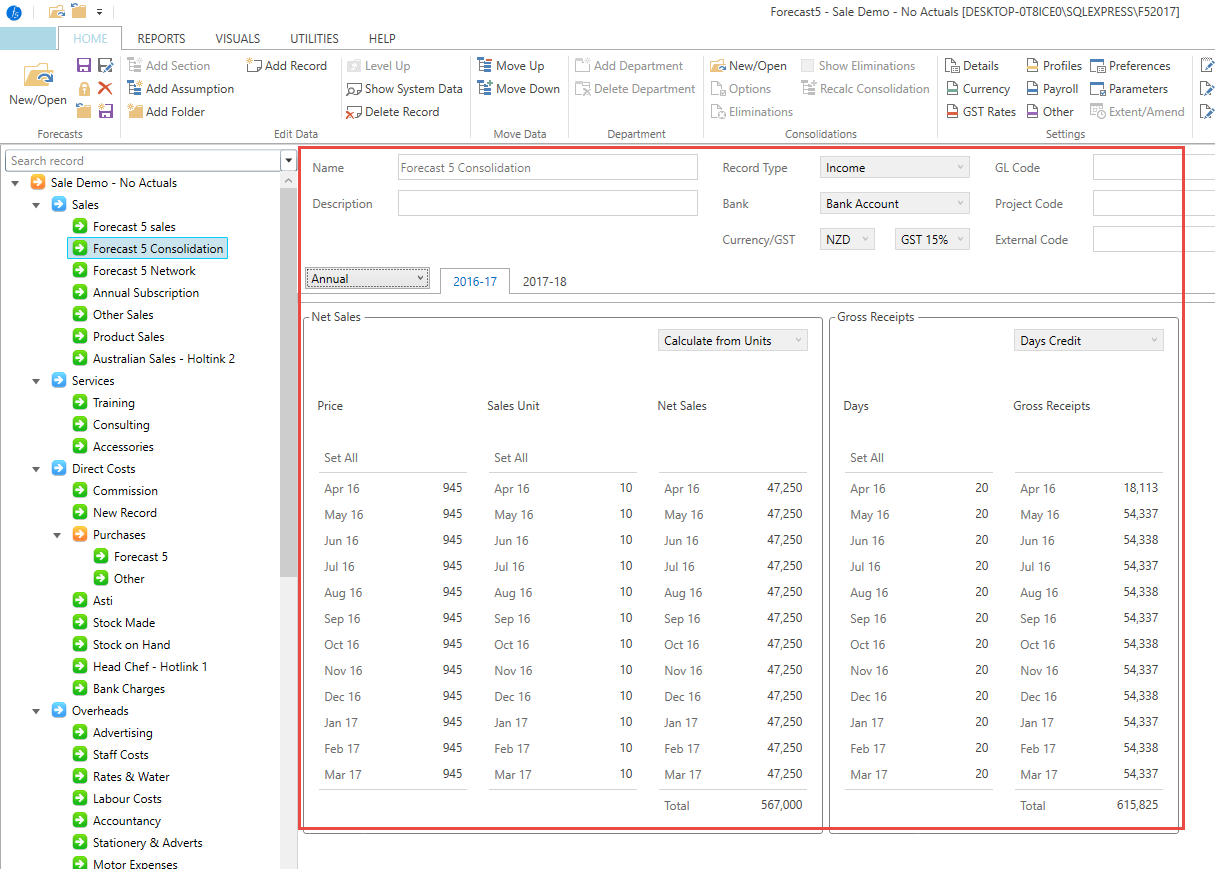Collapse the Purchases folder
Screen dimensions: 1215x869
(x=58, y=535)
